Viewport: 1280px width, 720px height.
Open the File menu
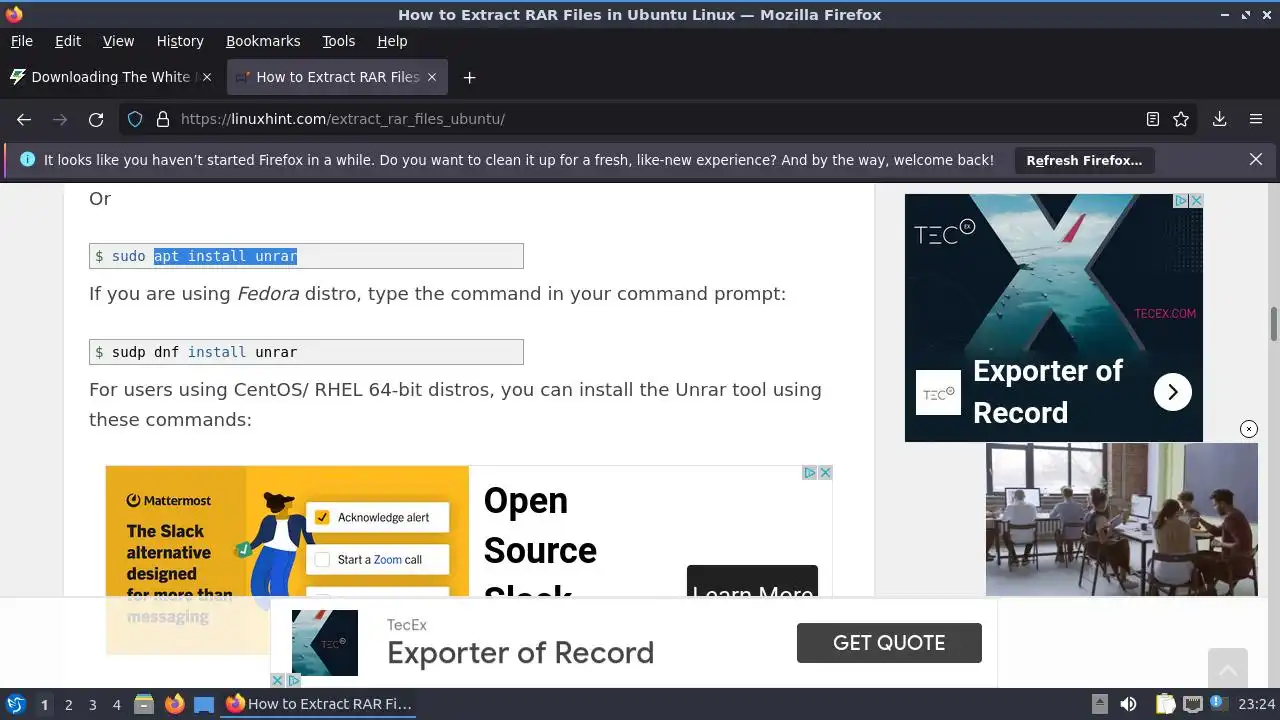pyautogui.click(x=21, y=41)
